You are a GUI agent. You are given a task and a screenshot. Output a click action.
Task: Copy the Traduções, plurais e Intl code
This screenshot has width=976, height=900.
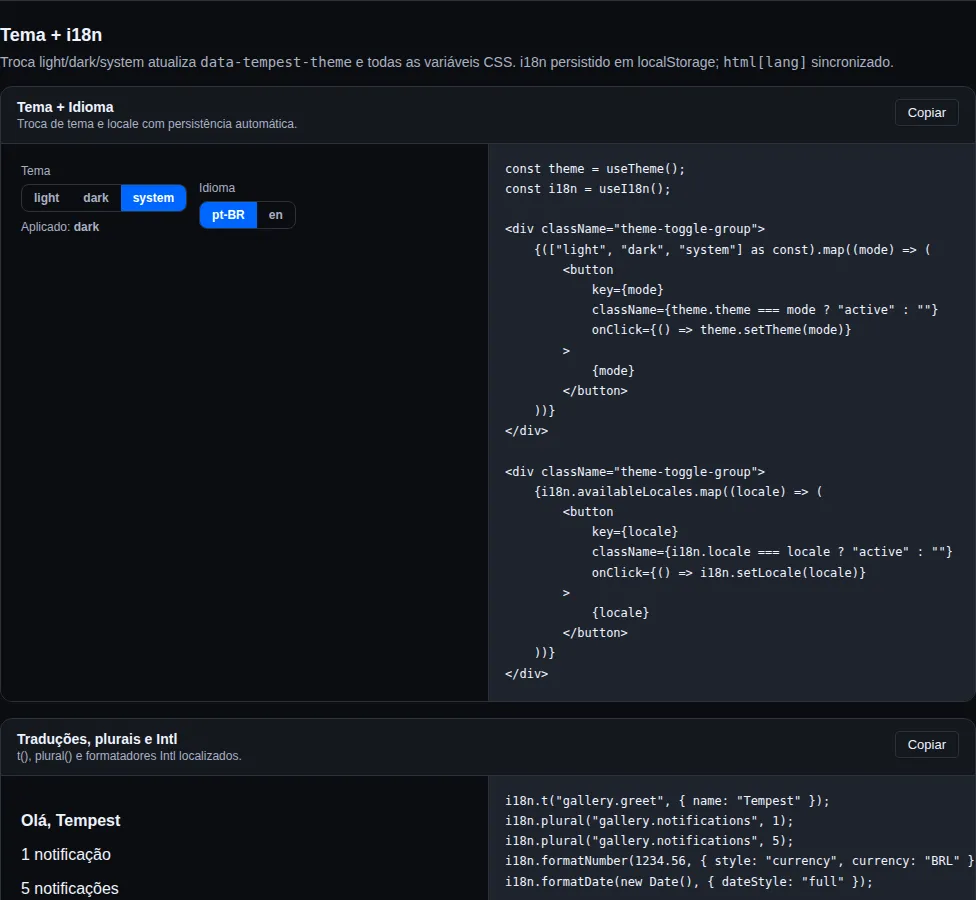(926, 744)
